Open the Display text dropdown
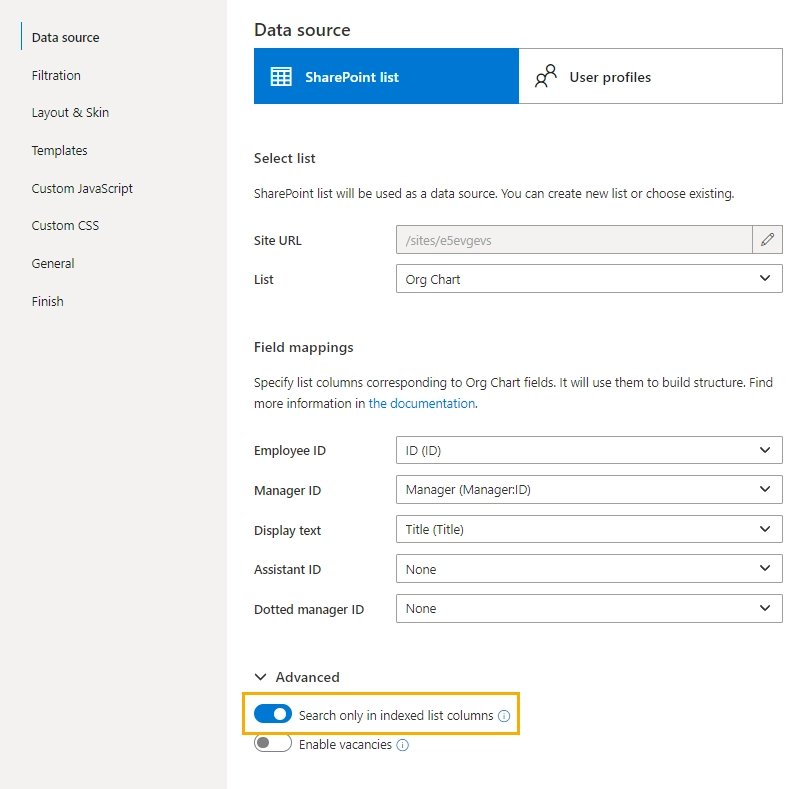Screen dimensions: 809x789 click(589, 529)
